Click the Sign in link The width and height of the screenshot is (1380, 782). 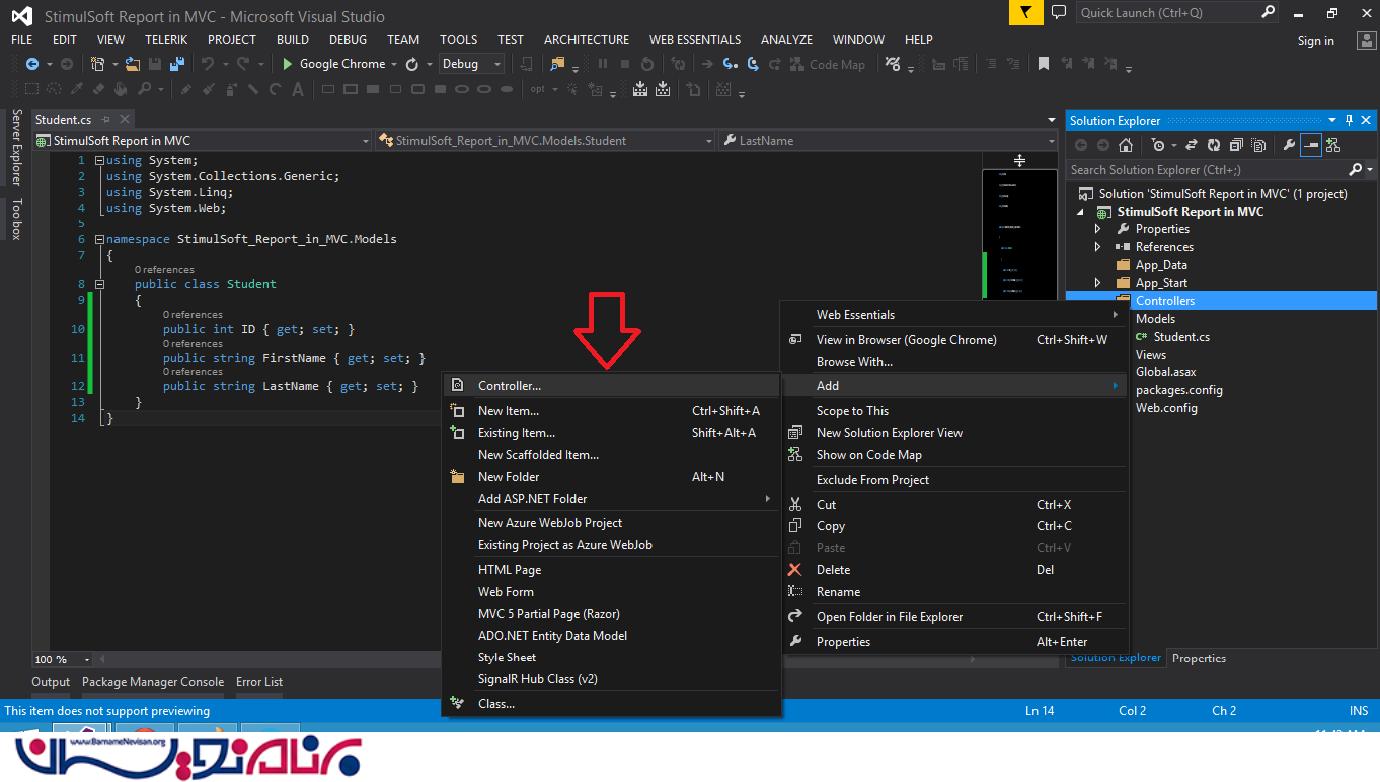(1315, 41)
